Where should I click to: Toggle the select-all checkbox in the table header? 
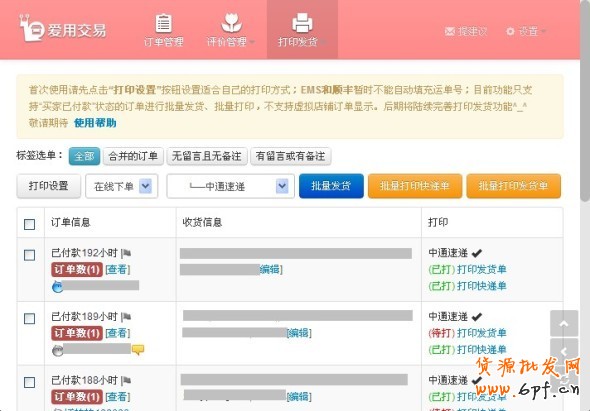(x=29, y=224)
